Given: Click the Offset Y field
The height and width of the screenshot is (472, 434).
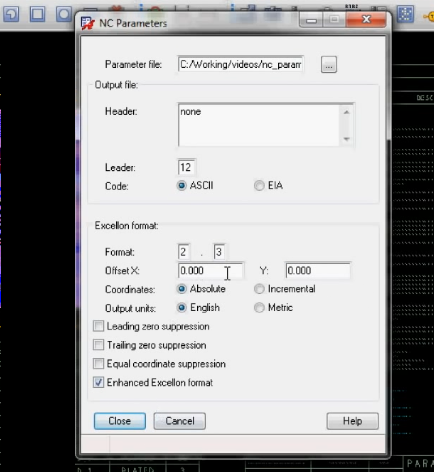Looking at the screenshot, I should 318,270.
